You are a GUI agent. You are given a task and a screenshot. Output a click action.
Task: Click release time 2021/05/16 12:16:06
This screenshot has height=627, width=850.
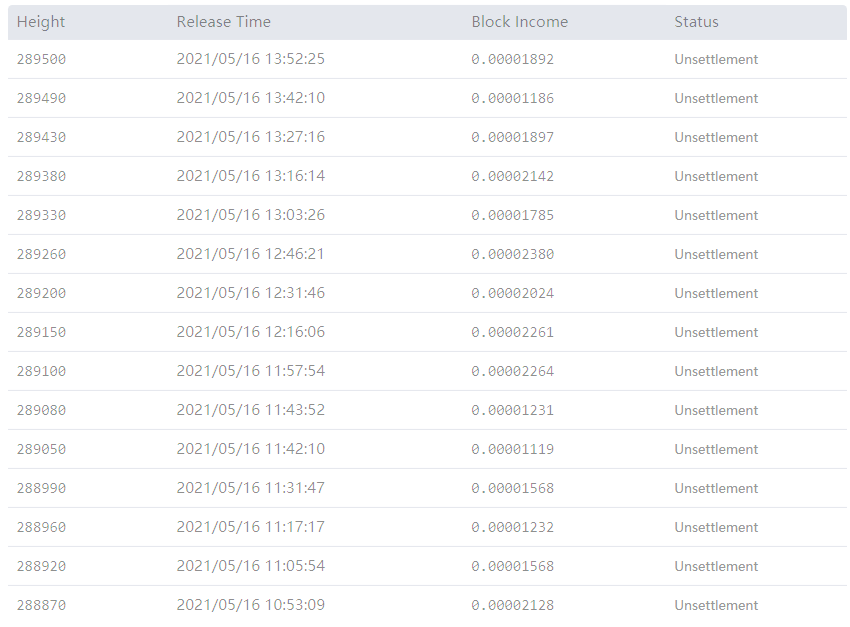click(x=251, y=332)
